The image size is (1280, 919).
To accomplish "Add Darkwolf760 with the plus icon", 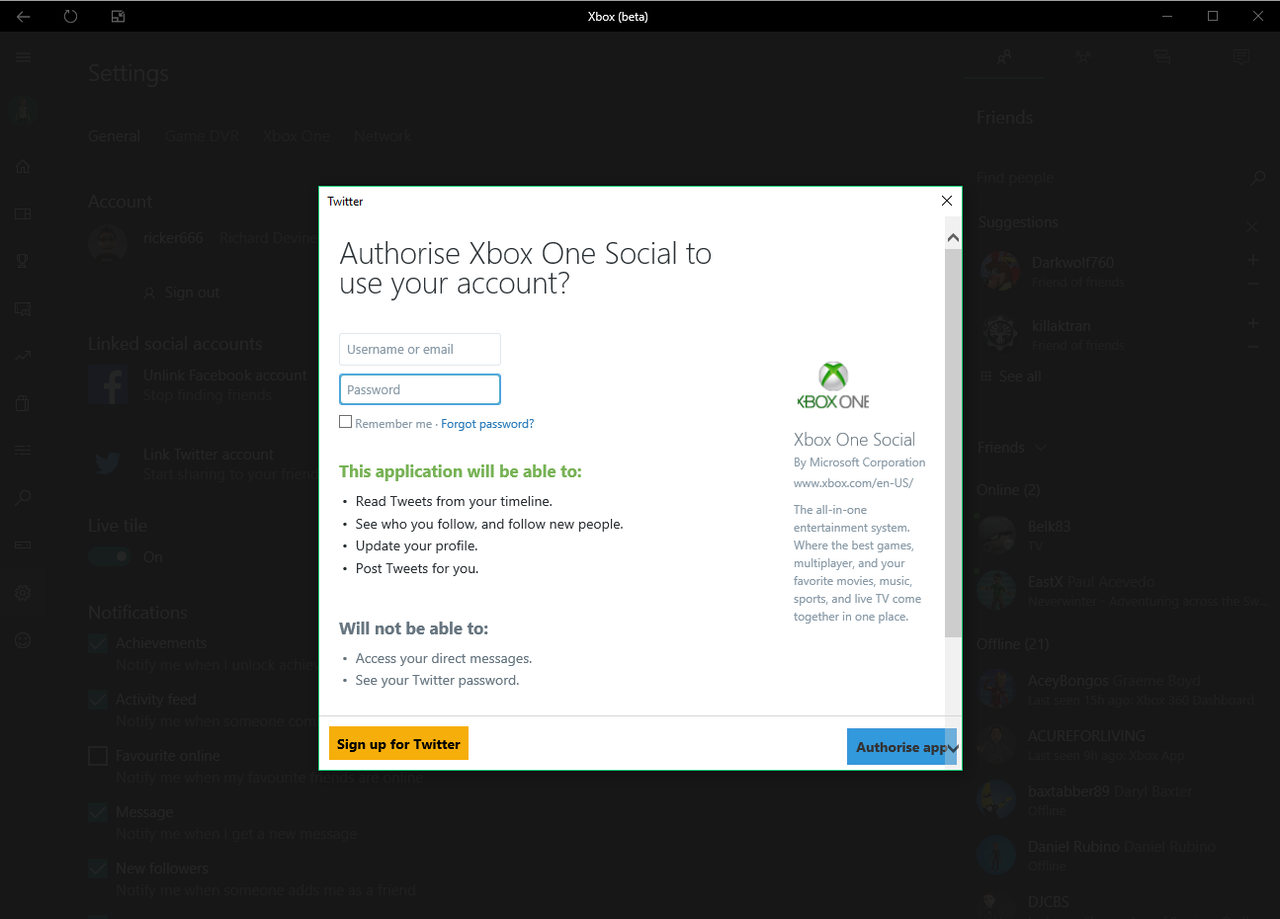I will click(x=1254, y=260).
